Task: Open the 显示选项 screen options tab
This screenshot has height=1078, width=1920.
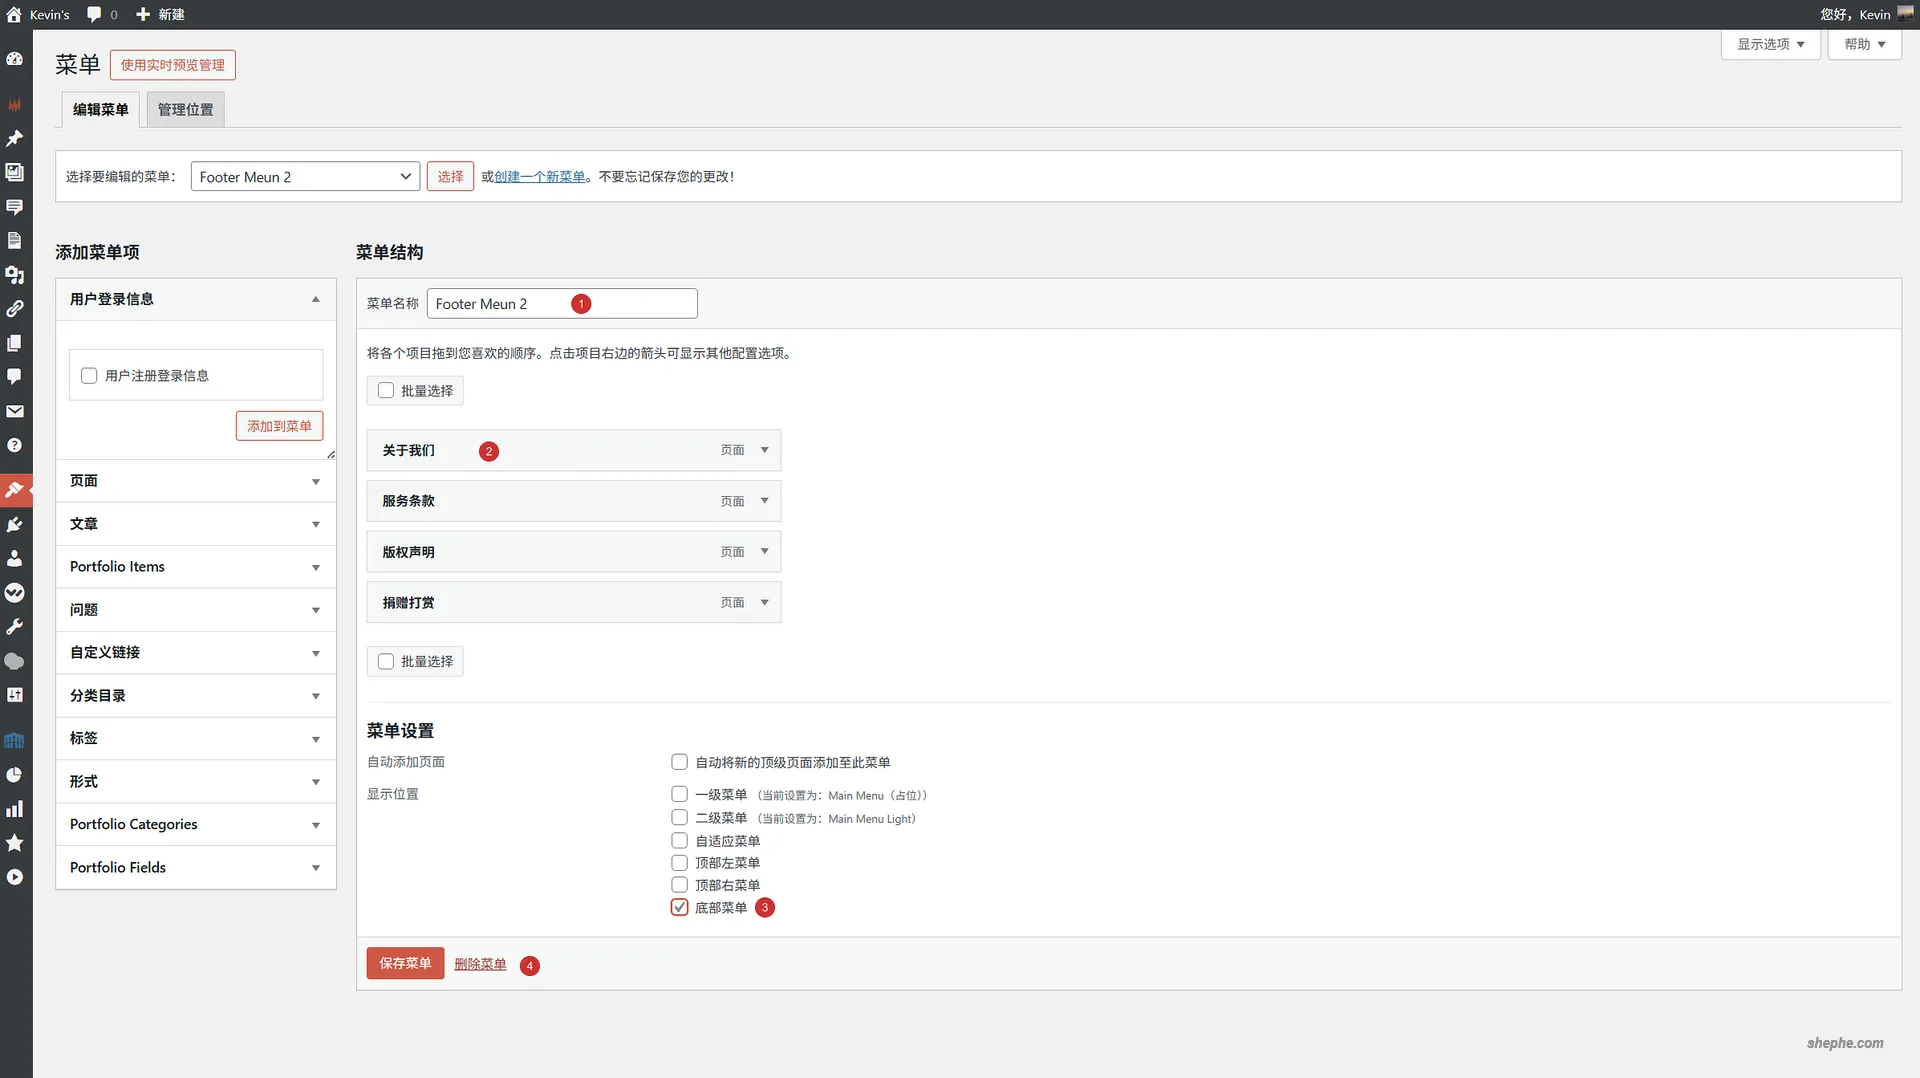Action: click(x=1770, y=44)
